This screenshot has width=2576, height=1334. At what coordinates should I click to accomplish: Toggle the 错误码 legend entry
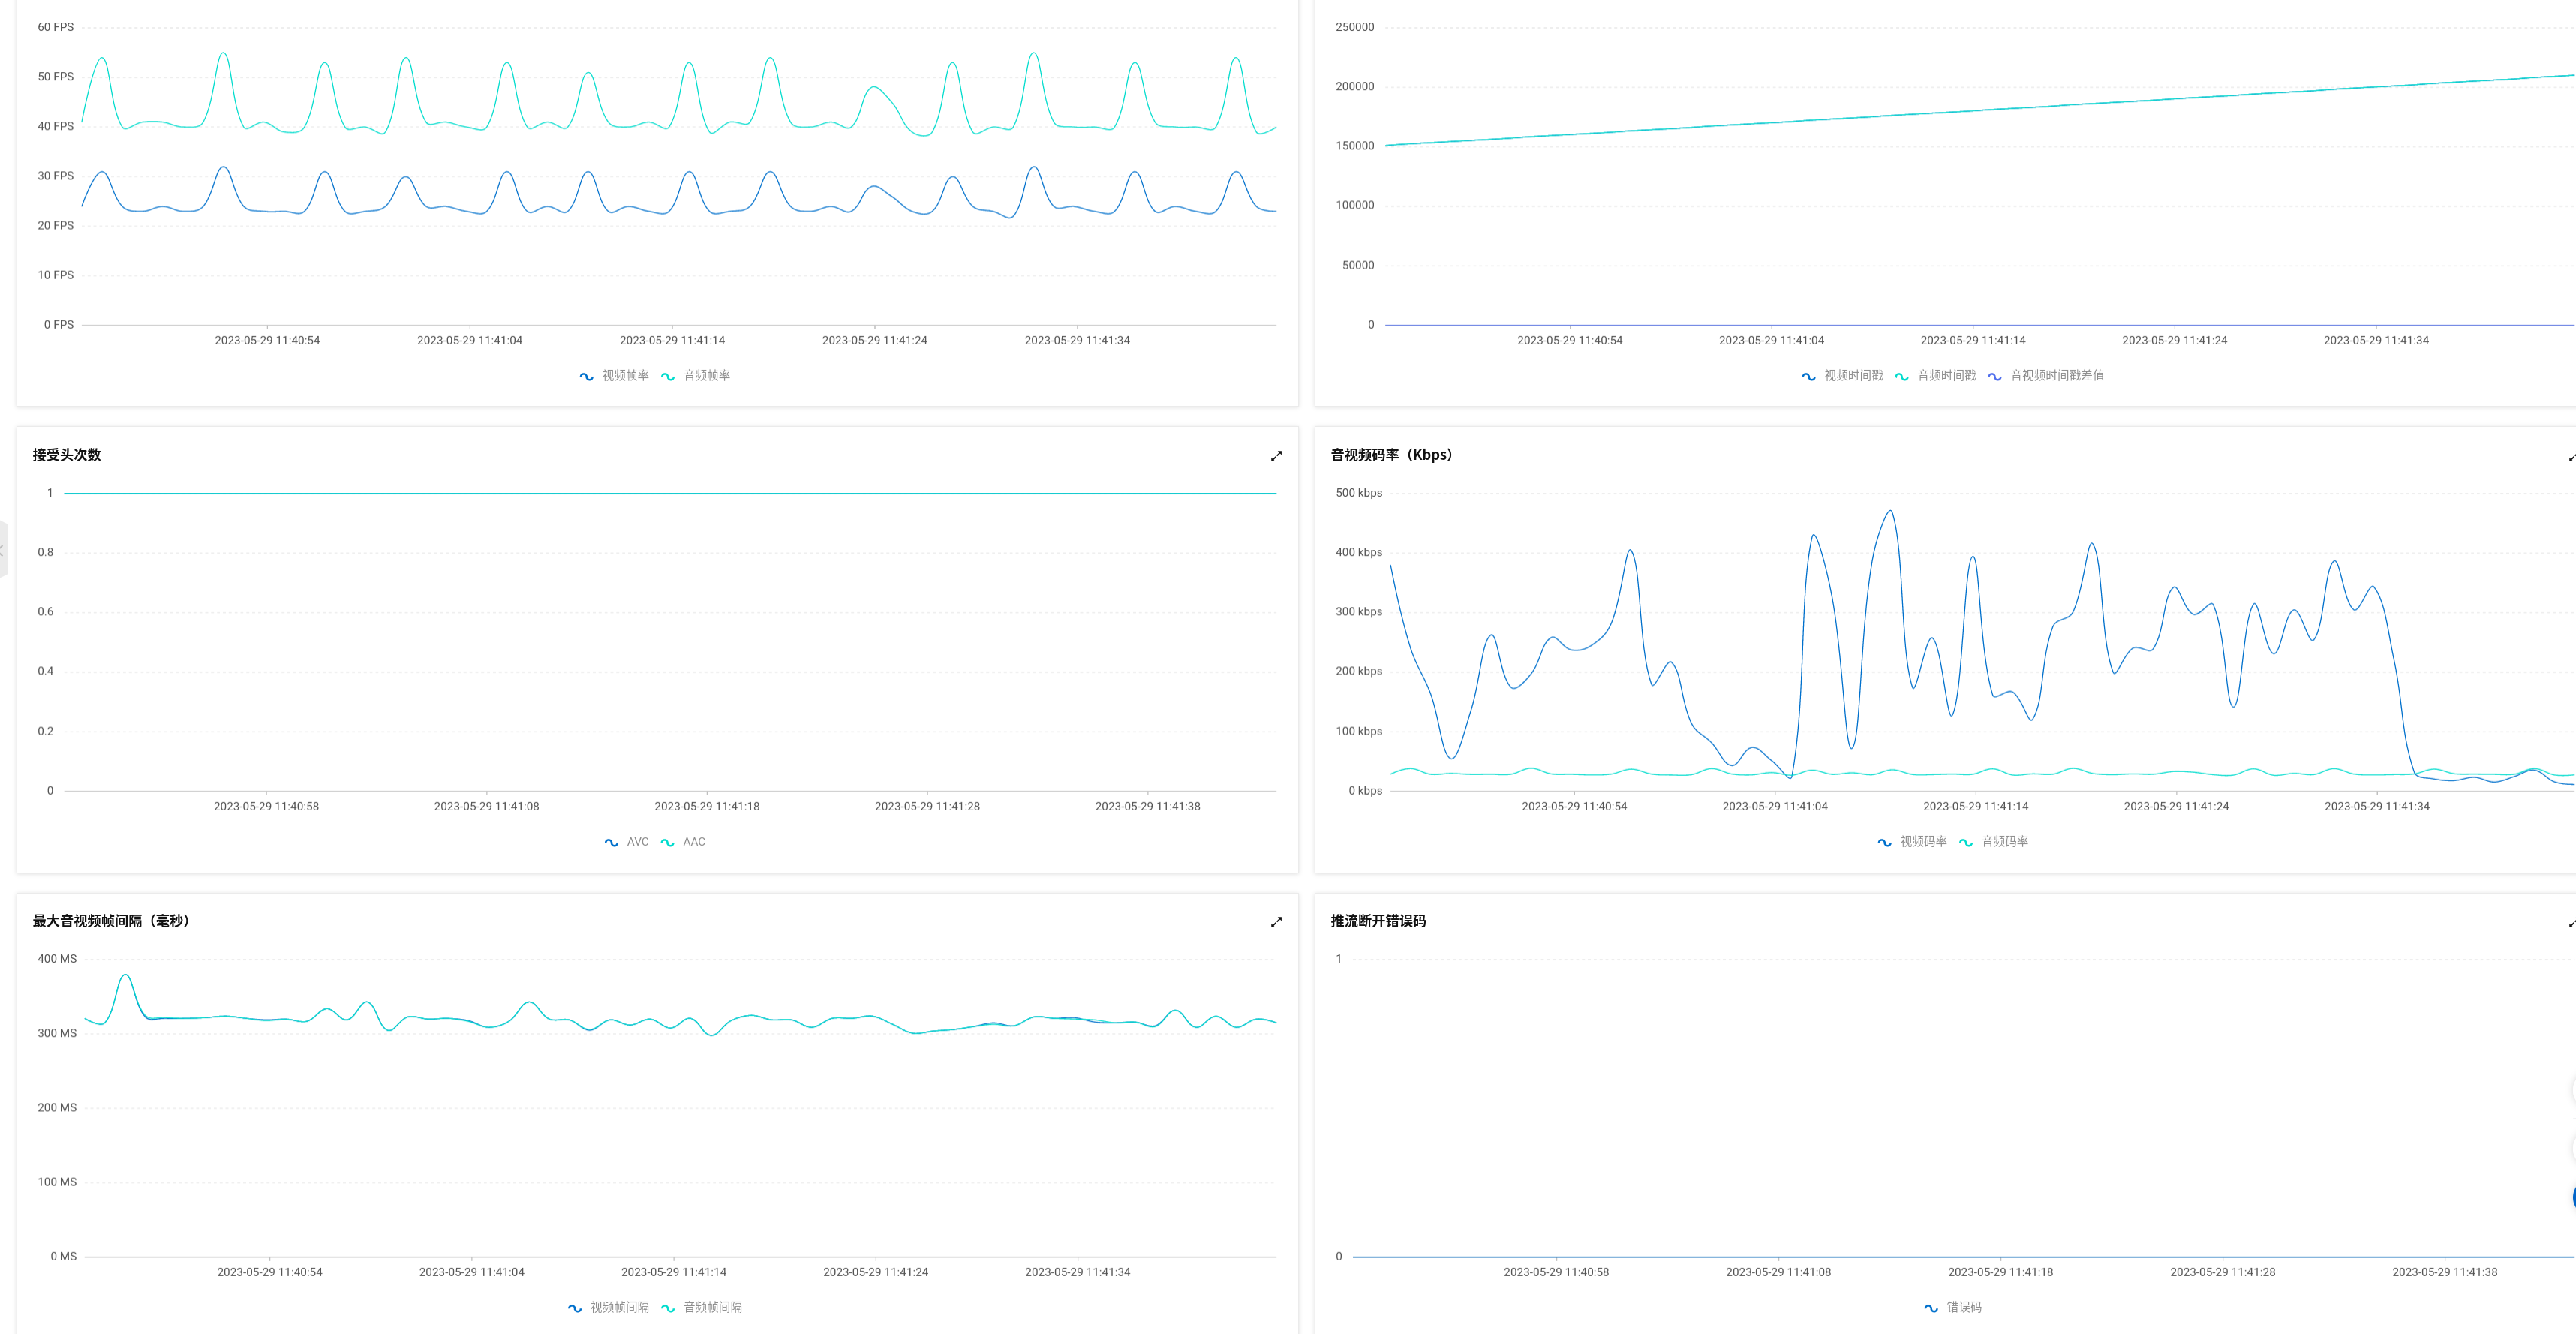pyautogui.click(x=1953, y=1308)
